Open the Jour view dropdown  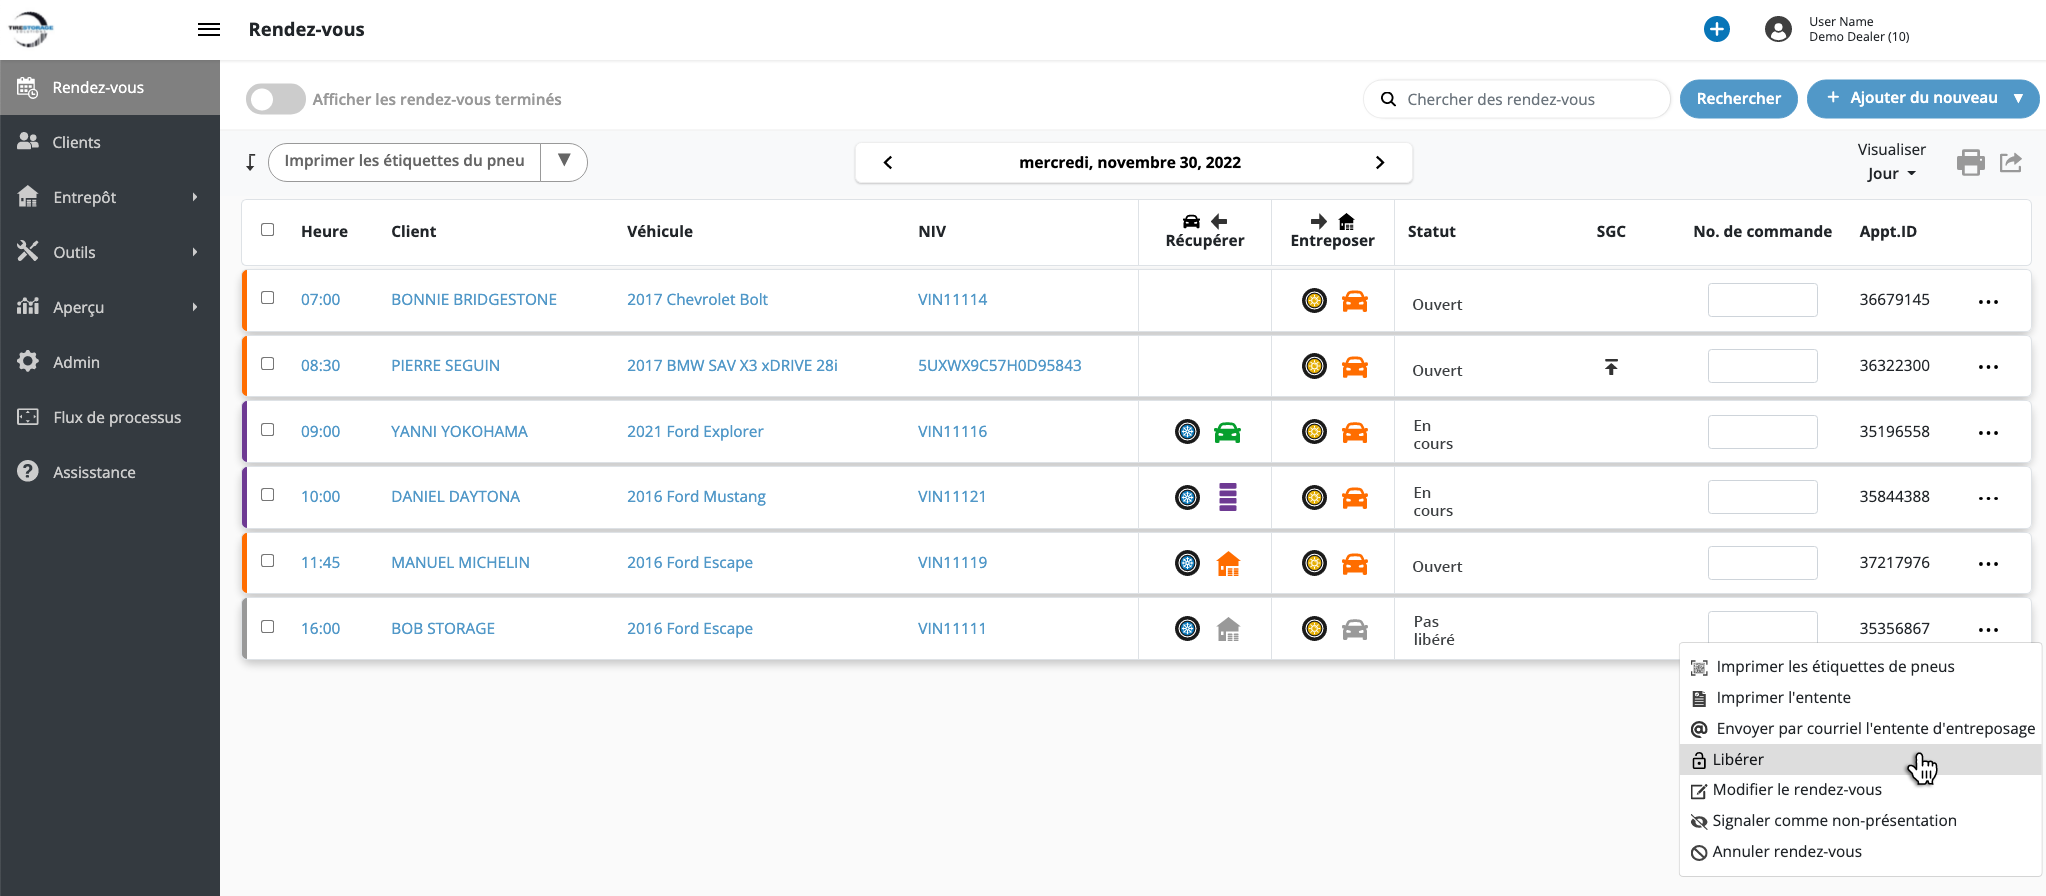coord(1891,174)
